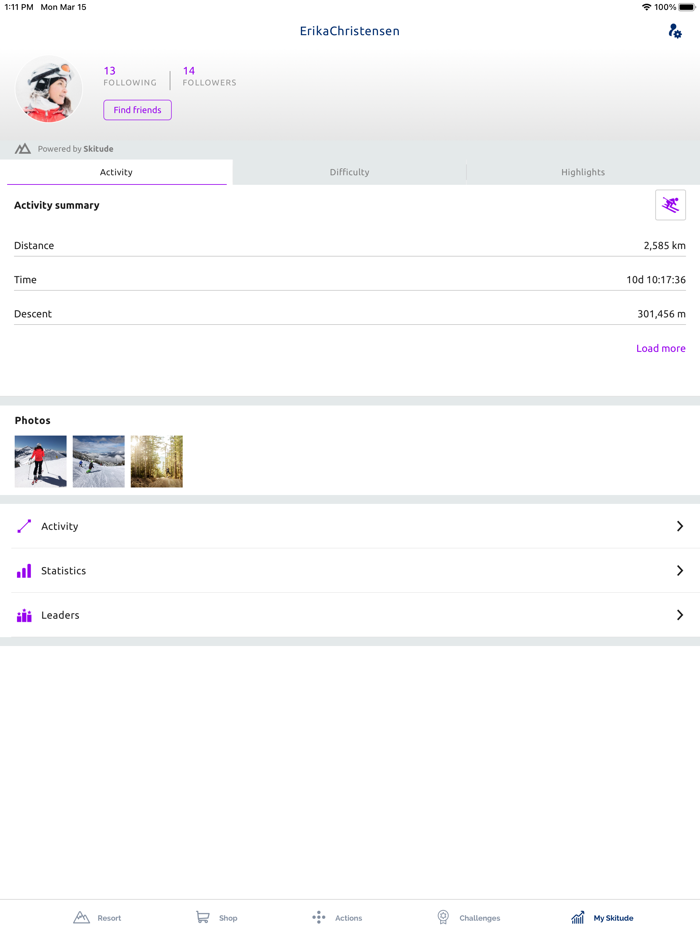Viewport: 700px width, 934px height.
Task: Tap the 1:11 PM status bar clock
Action: [x=19, y=7]
